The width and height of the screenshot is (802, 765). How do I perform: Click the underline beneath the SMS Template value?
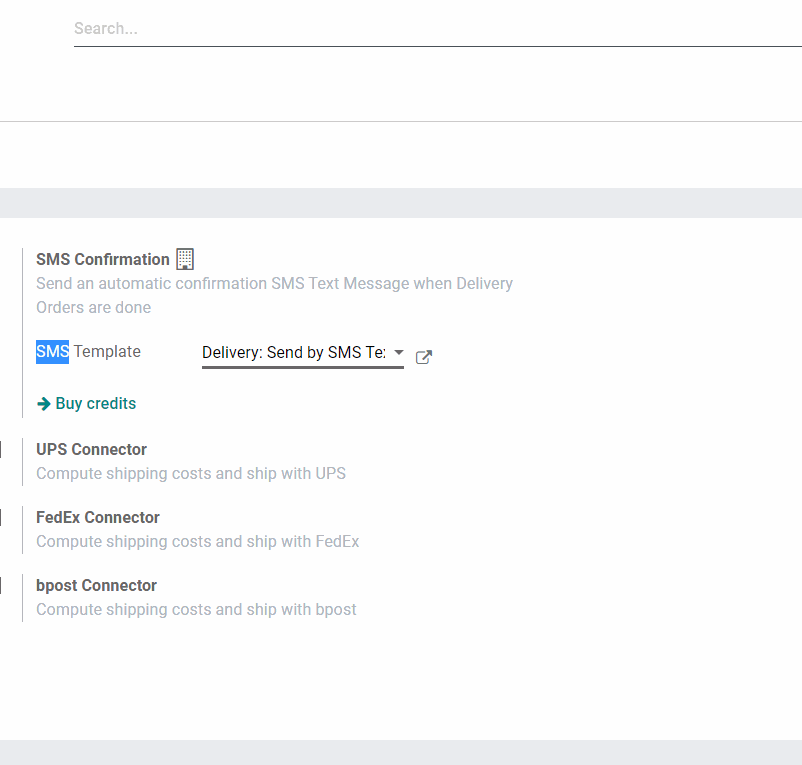click(302, 370)
